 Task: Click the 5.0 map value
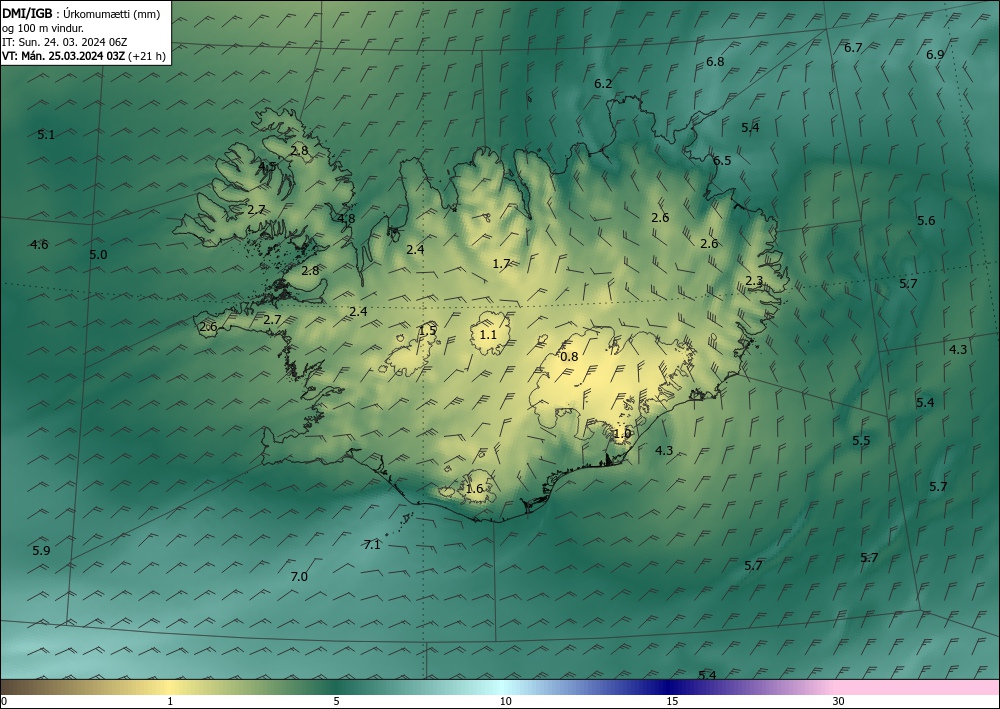tap(98, 254)
